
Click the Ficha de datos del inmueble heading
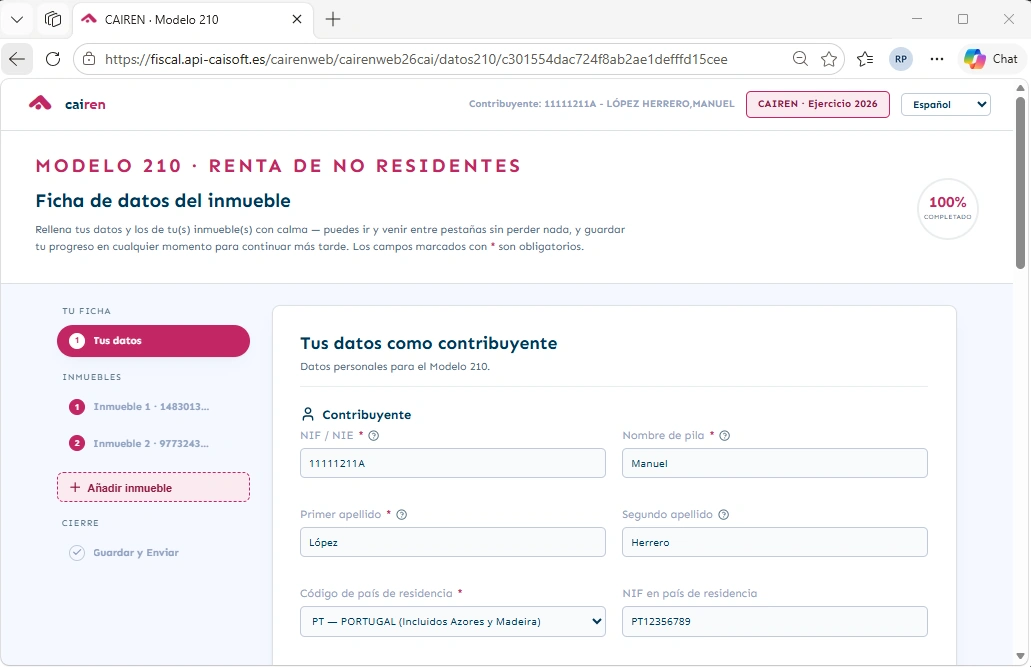(163, 201)
